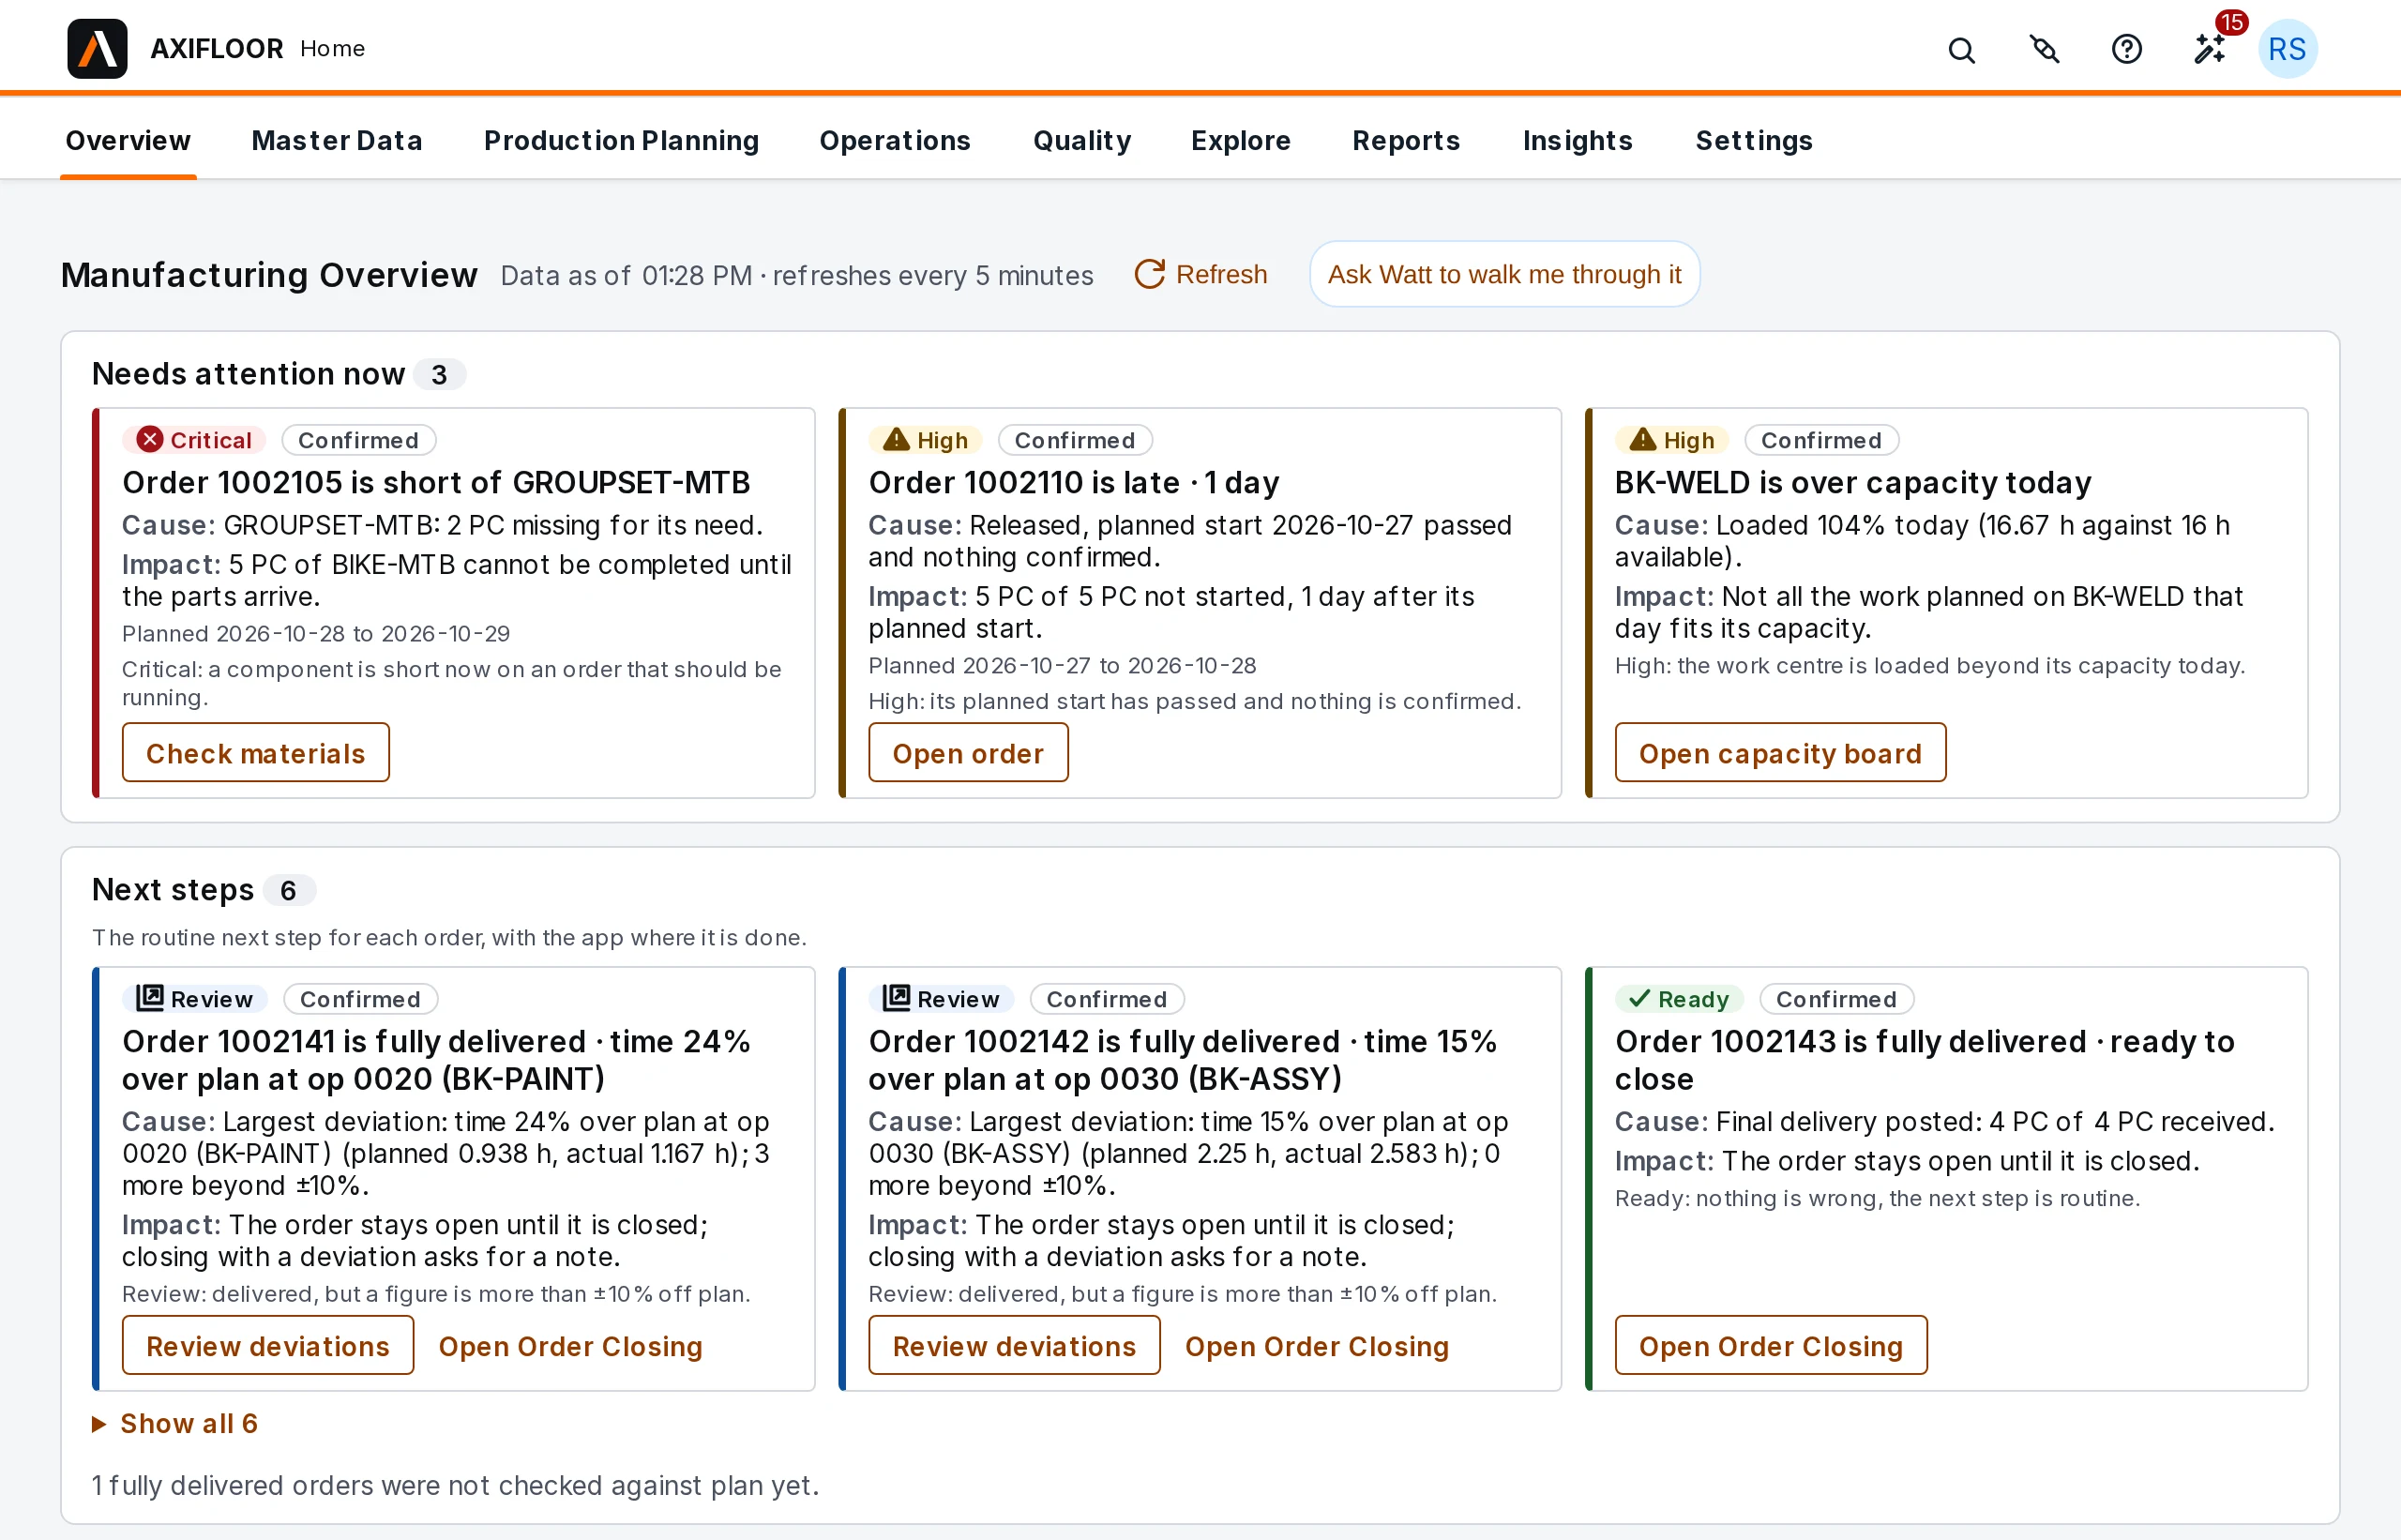Open the AI sparkle wand notifications icon
This screenshot has width=2401, height=1540.
(2210, 49)
